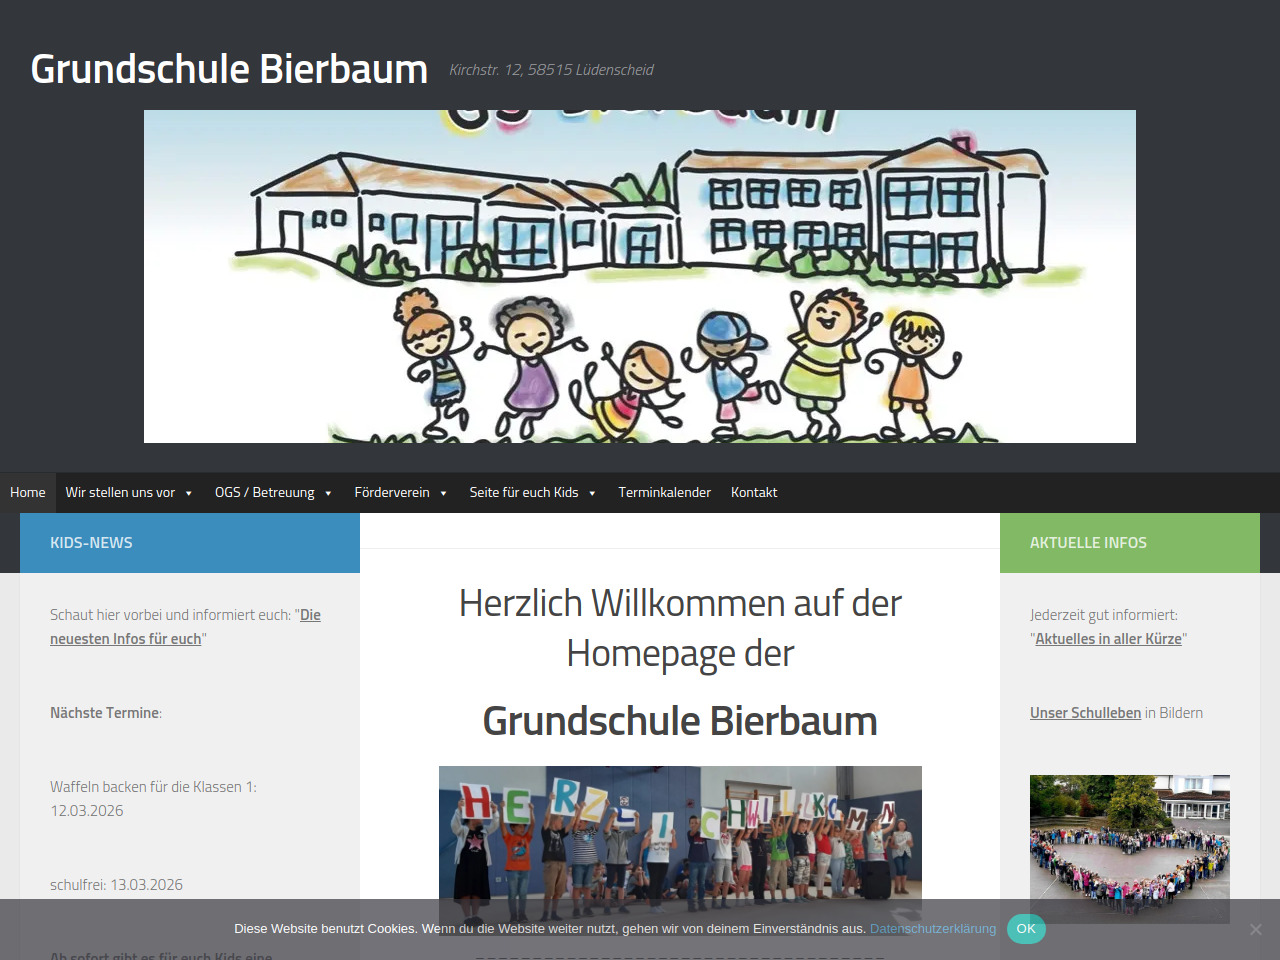The width and height of the screenshot is (1280, 960).
Task: Expand the 'OGS / Betreuung' submenu arrow
Action: [328, 493]
